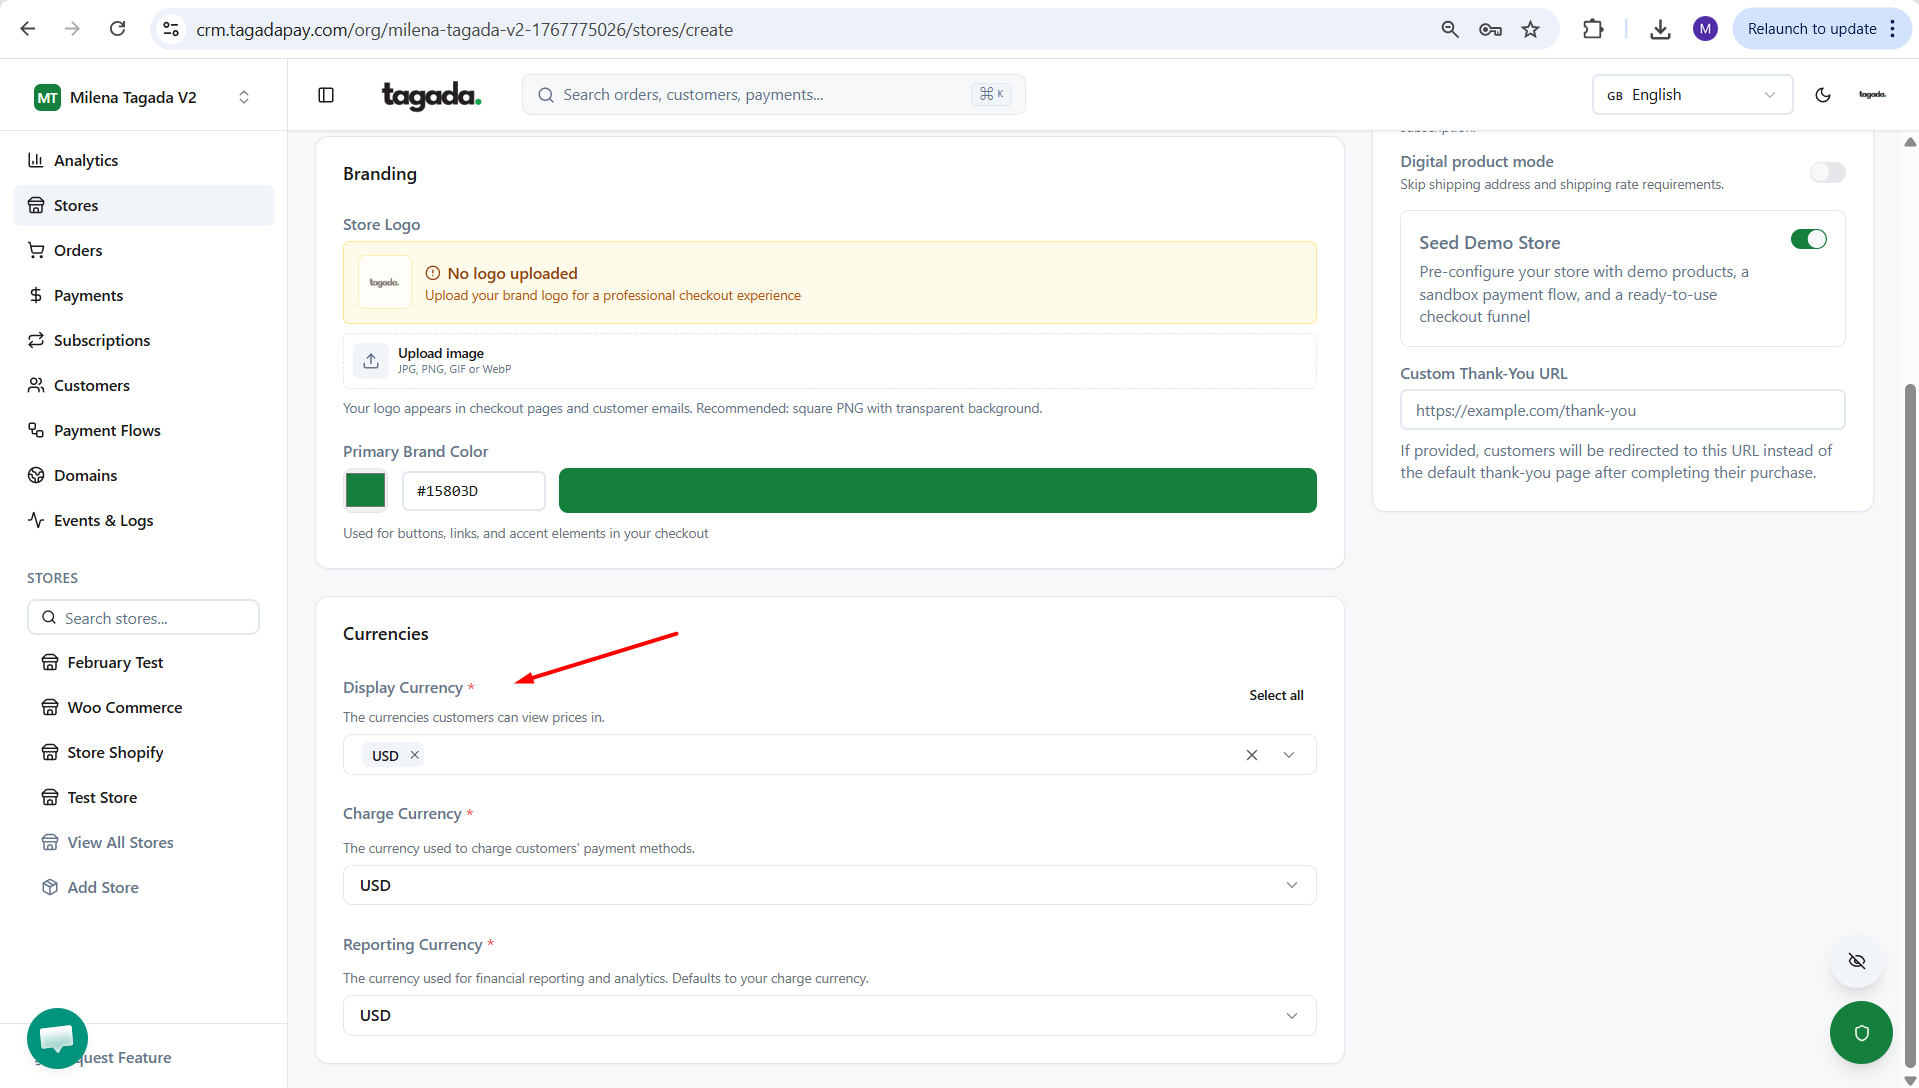The height and width of the screenshot is (1088, 1919).
Task: Click the hide eye-slash icon
Action: (1857, 961)
